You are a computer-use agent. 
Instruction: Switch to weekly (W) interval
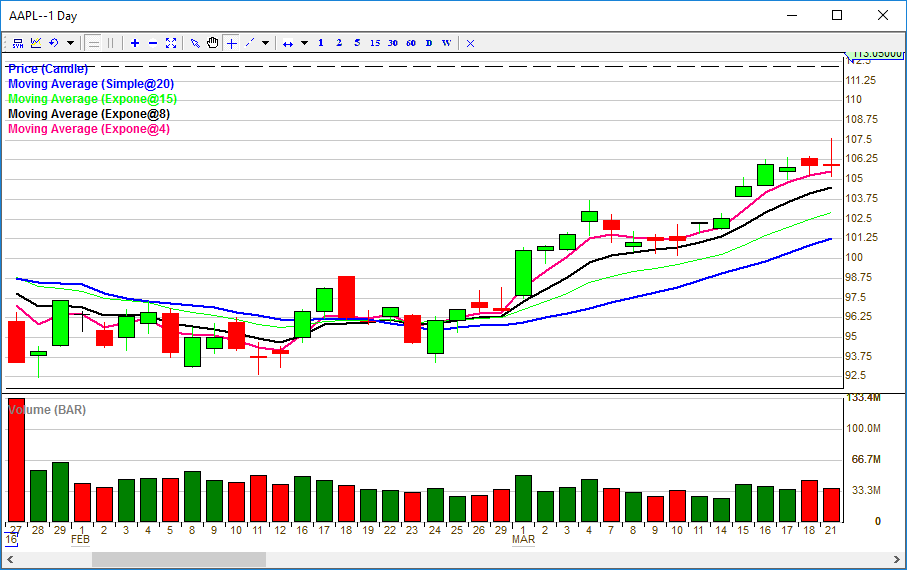click(447, 43)
